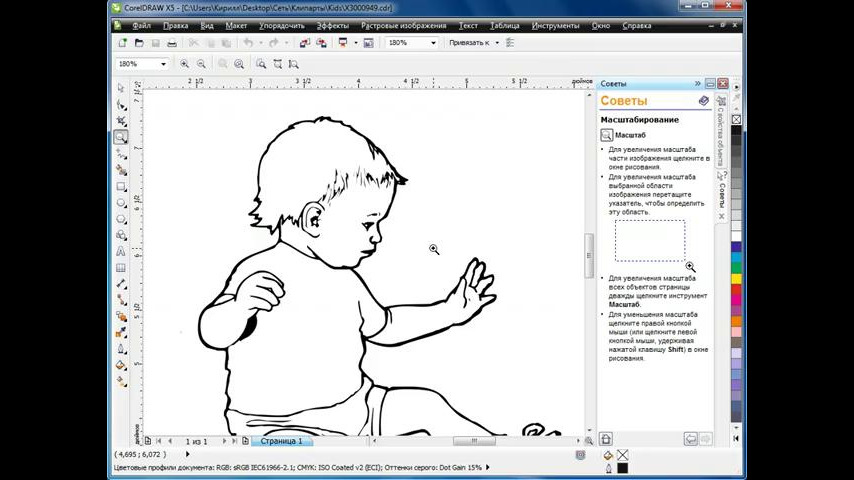The height and width of the screenshot is (480, 854).
Task: Expand the 'Привязать к' snap dropdown
Action: tap(497, 43)
